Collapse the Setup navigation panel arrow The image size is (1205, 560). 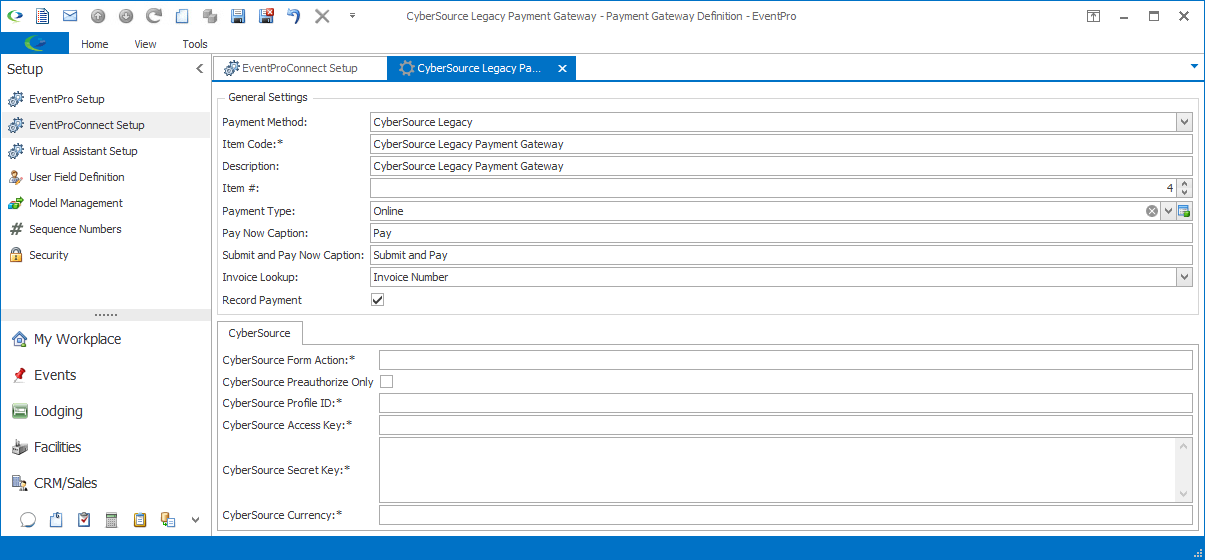(199, 69)
